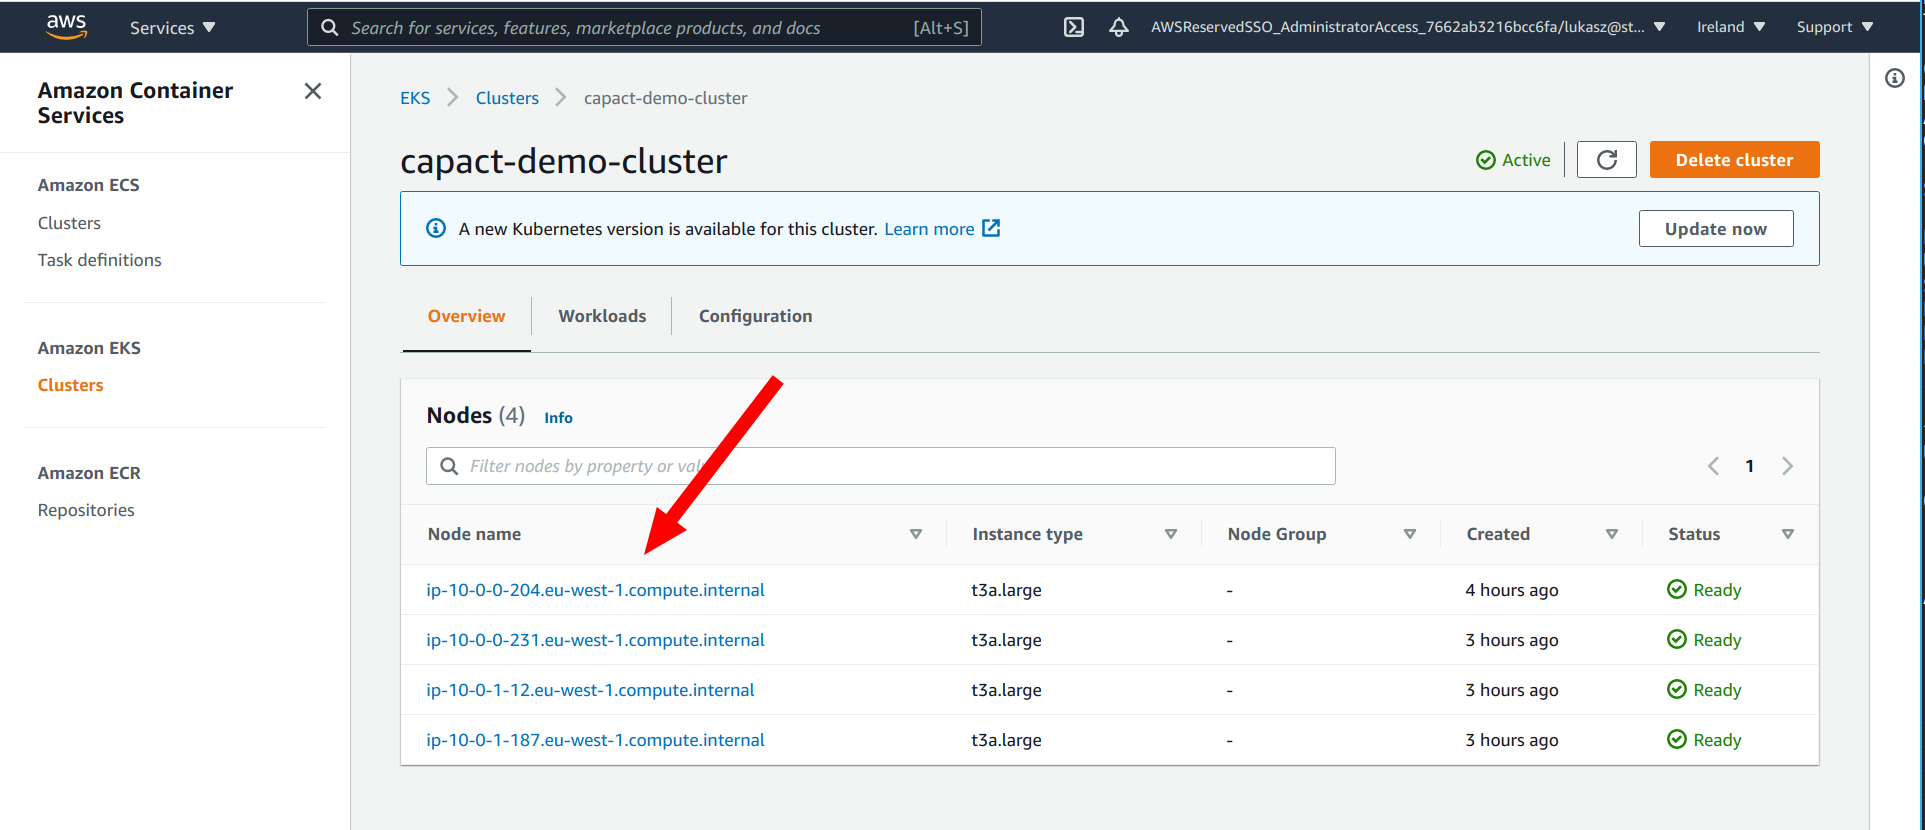Click the AWS logo home icon

66,26
